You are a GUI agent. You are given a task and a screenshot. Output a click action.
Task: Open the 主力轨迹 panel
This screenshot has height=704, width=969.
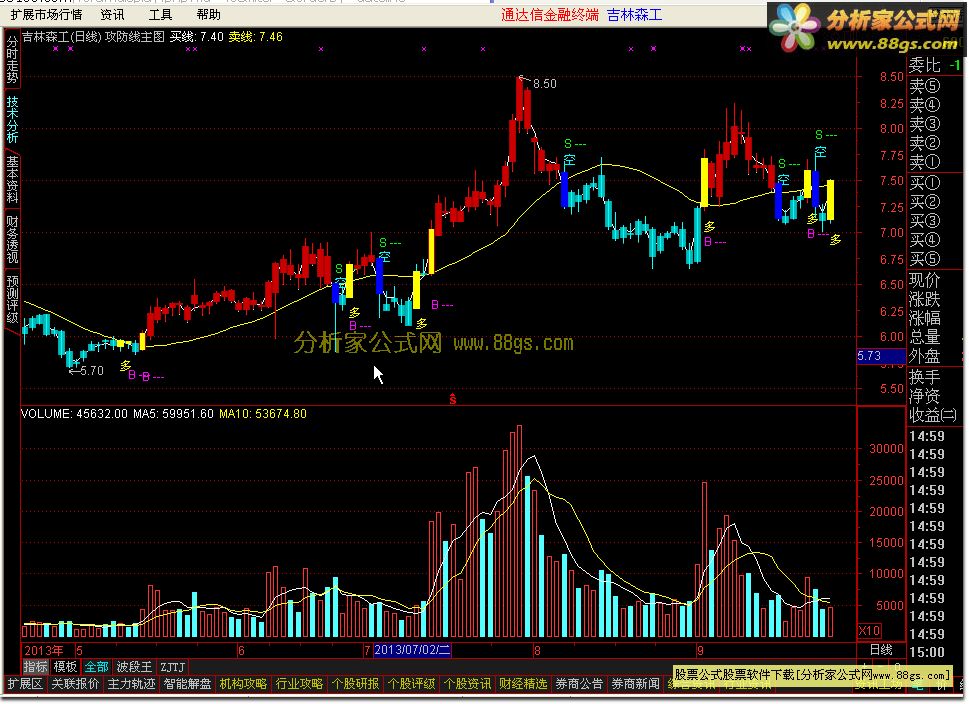coord(131,684)
